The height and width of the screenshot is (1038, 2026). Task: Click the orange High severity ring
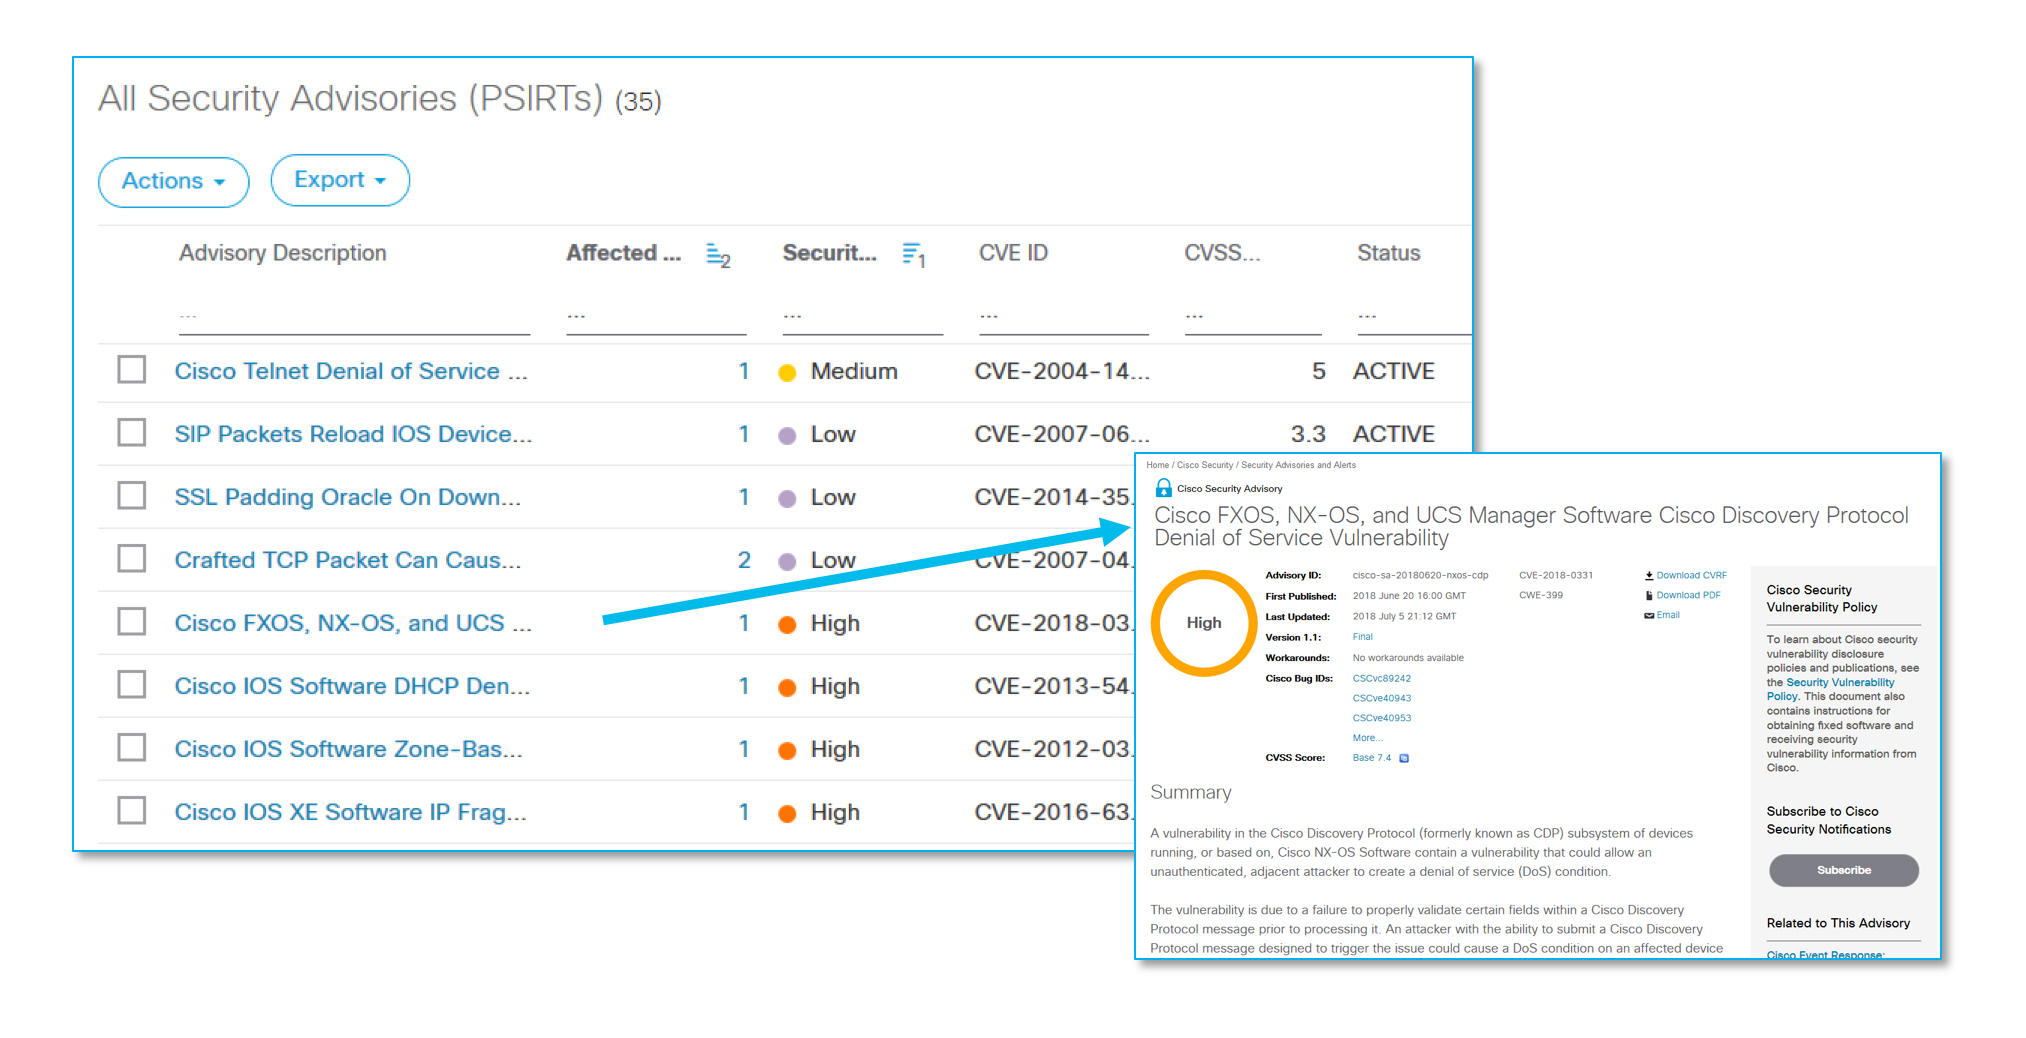coord(1204,623)
